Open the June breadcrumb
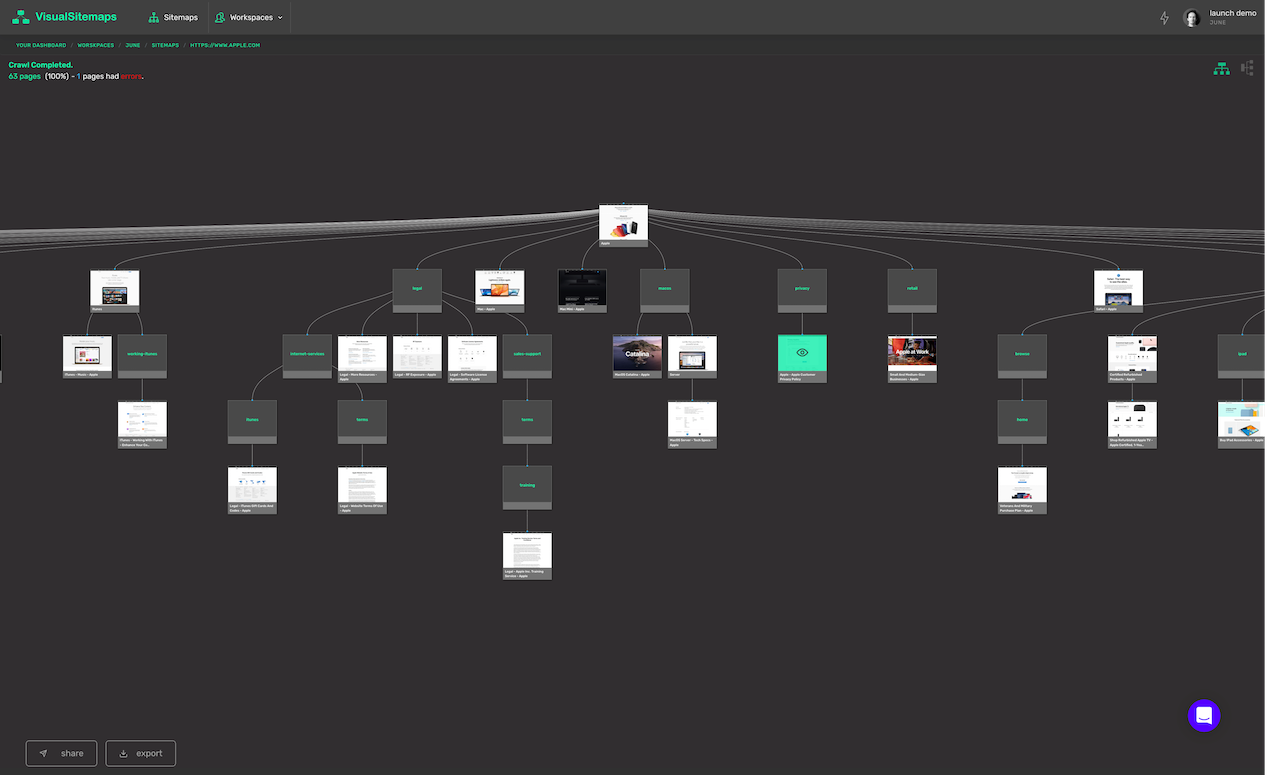 (x=133, y=45)
